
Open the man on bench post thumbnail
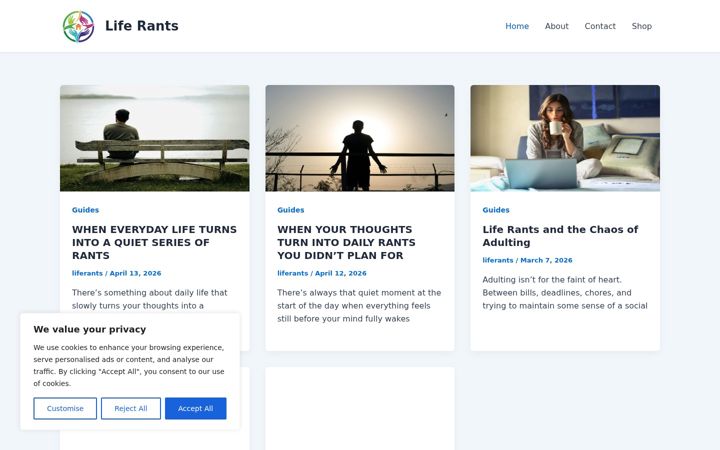tap(155, 138)
